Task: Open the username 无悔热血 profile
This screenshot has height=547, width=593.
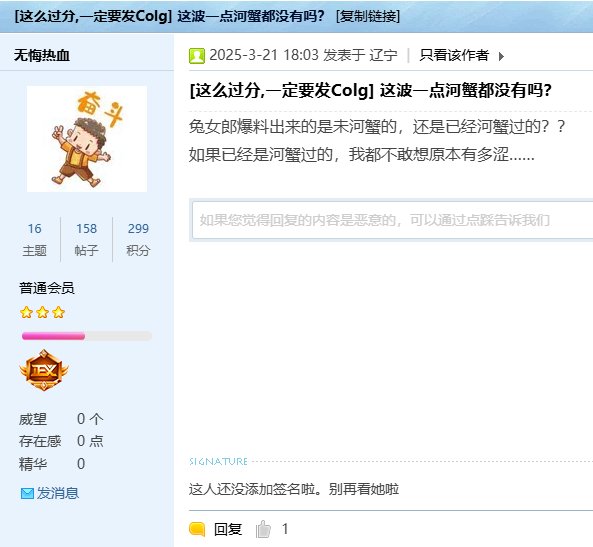Action: point(42,56)
